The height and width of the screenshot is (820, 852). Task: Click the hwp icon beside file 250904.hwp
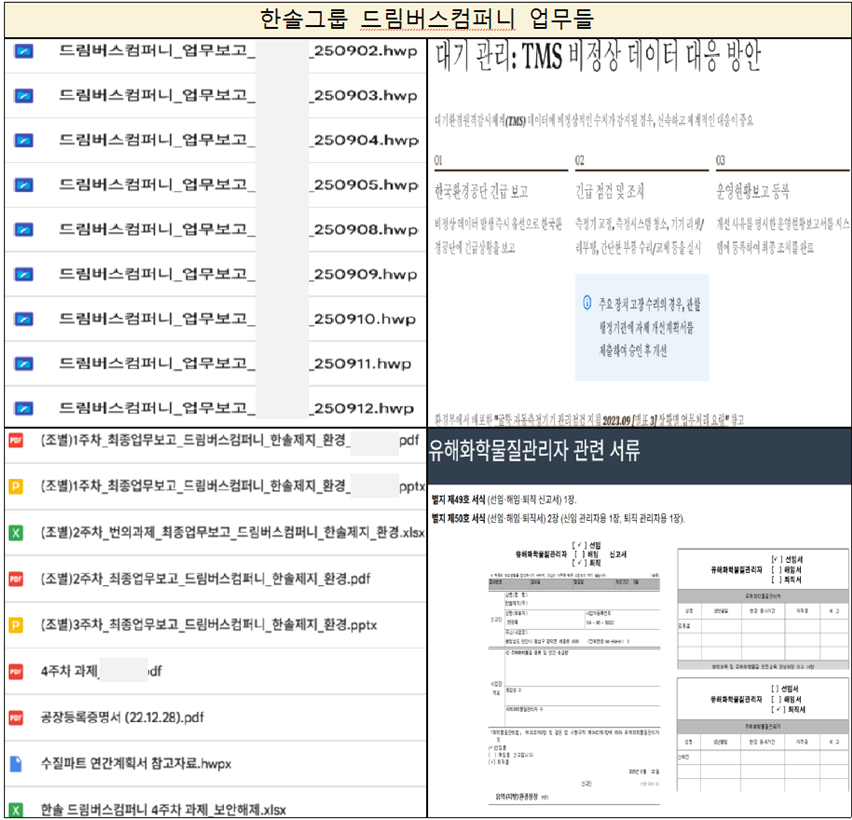[23, 141]
